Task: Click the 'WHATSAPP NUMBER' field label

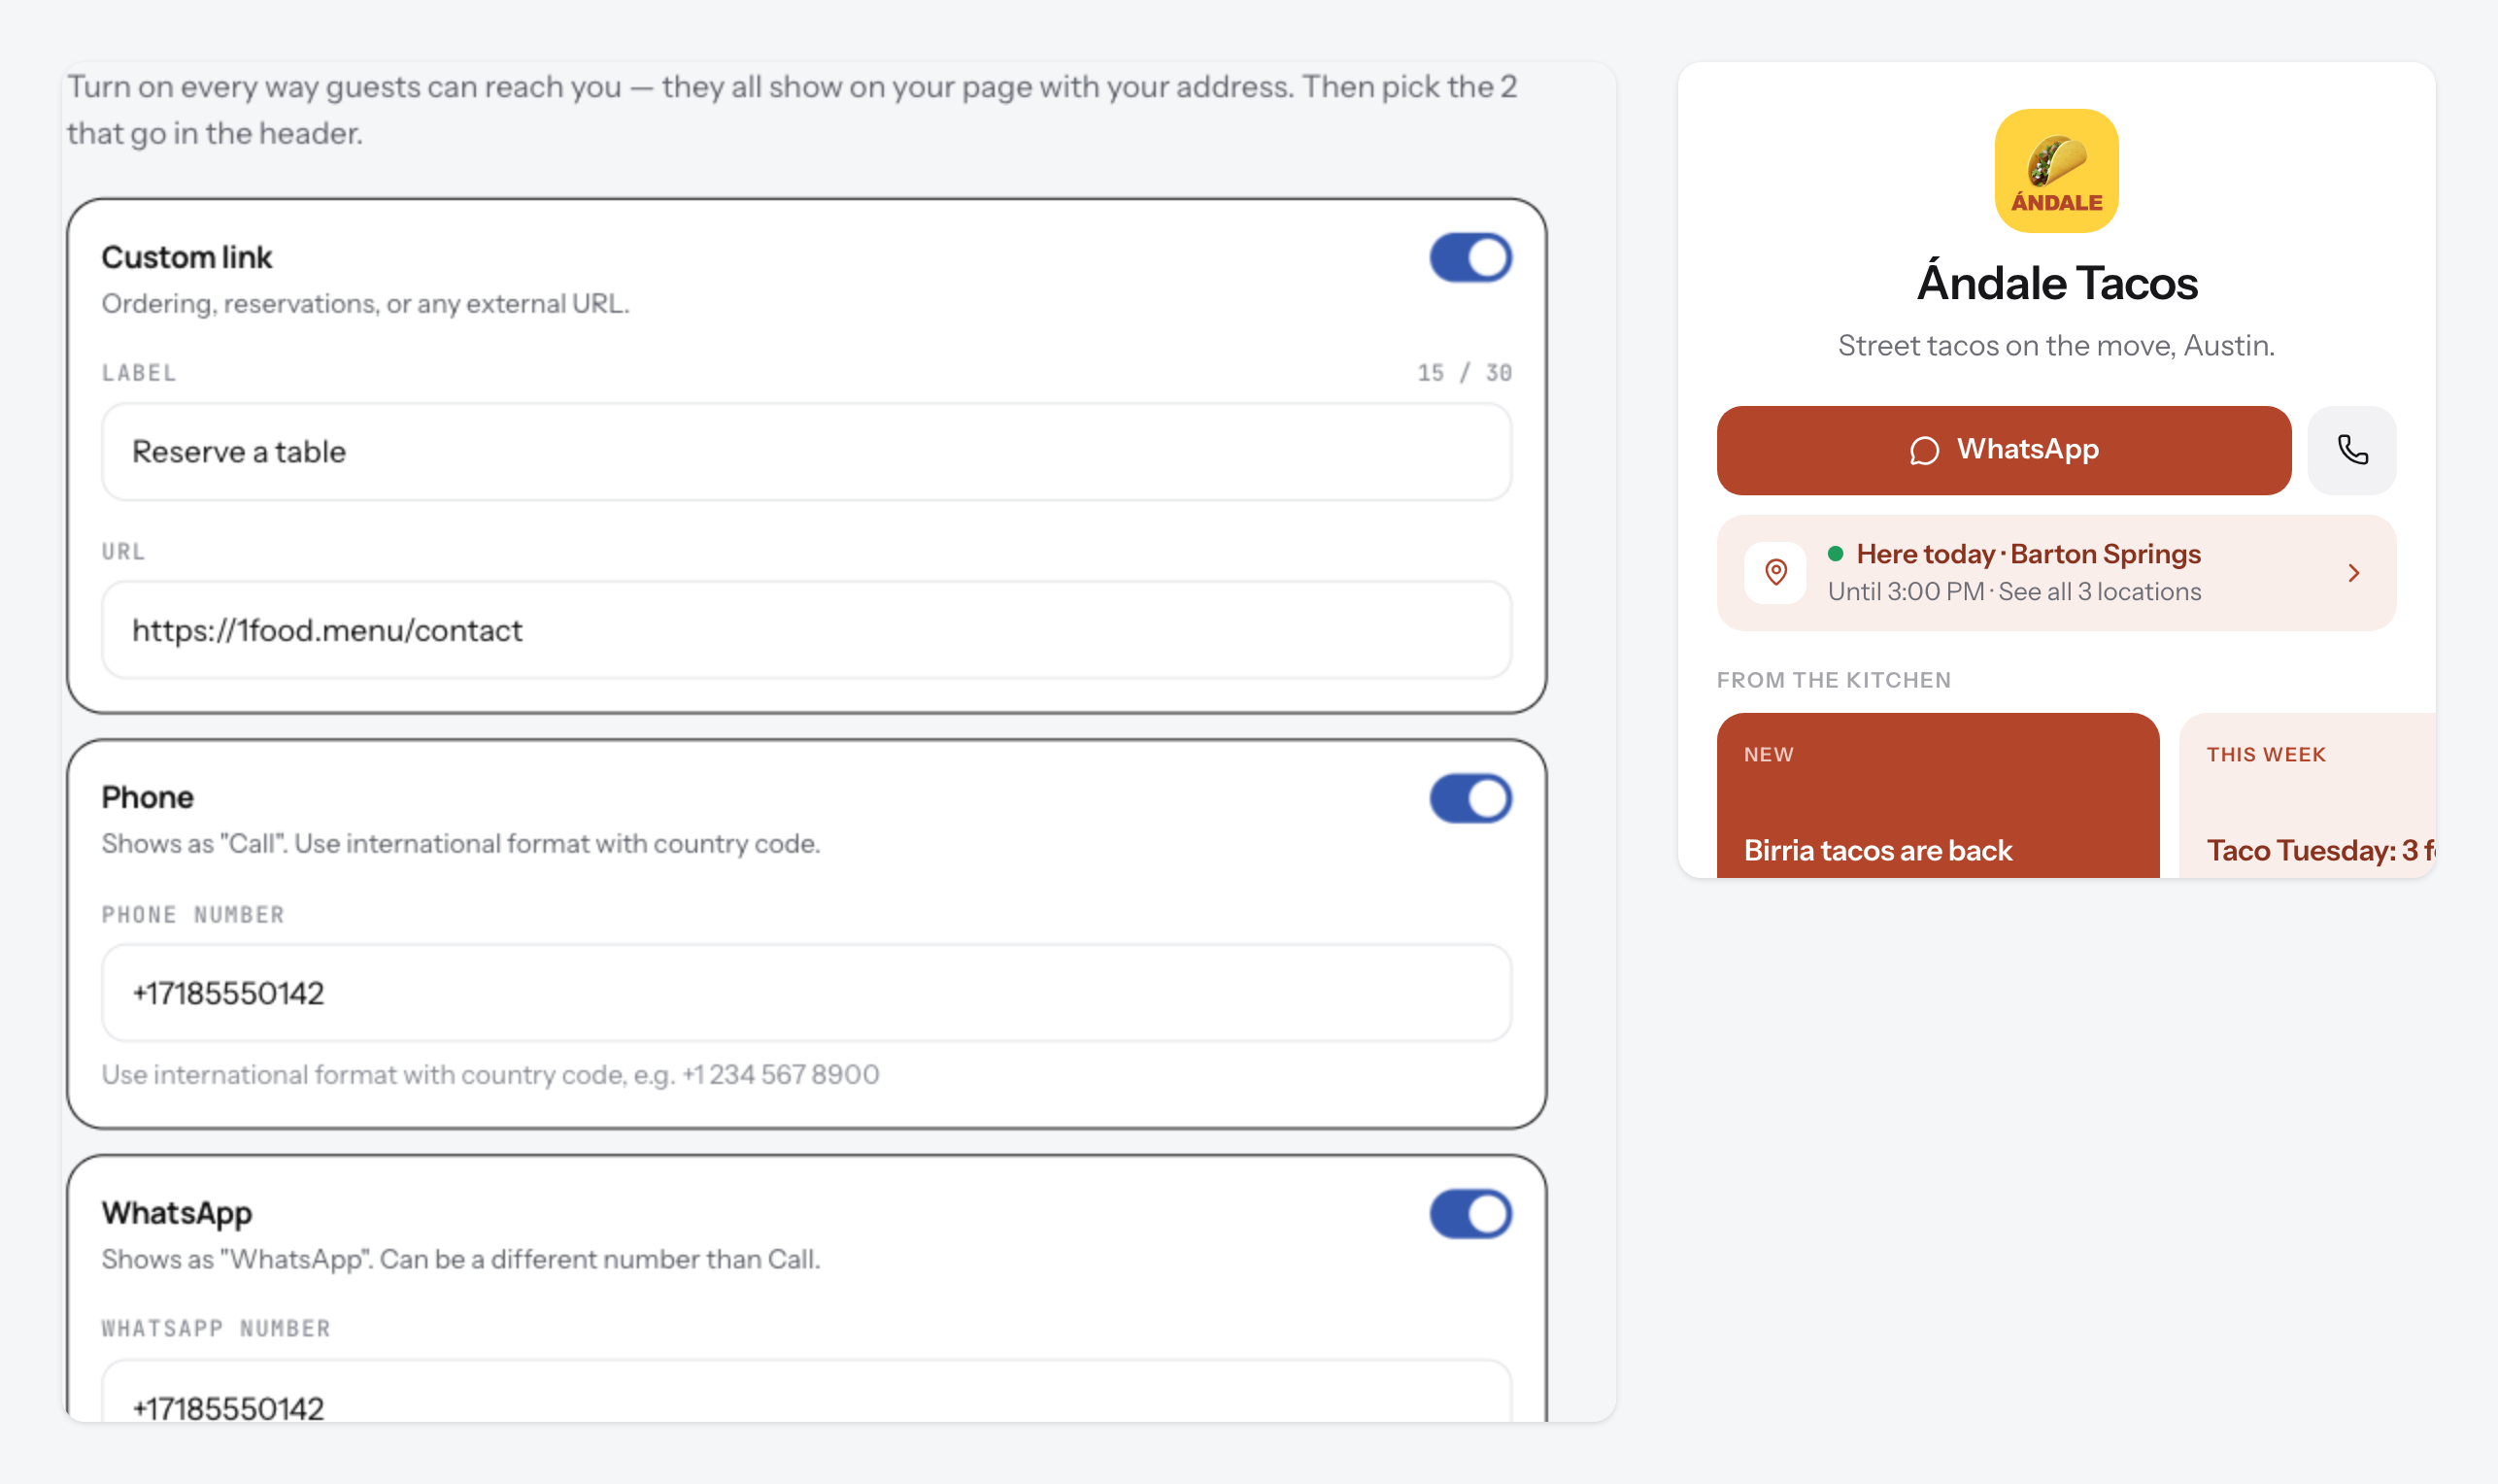Action: click(216, 1329)
